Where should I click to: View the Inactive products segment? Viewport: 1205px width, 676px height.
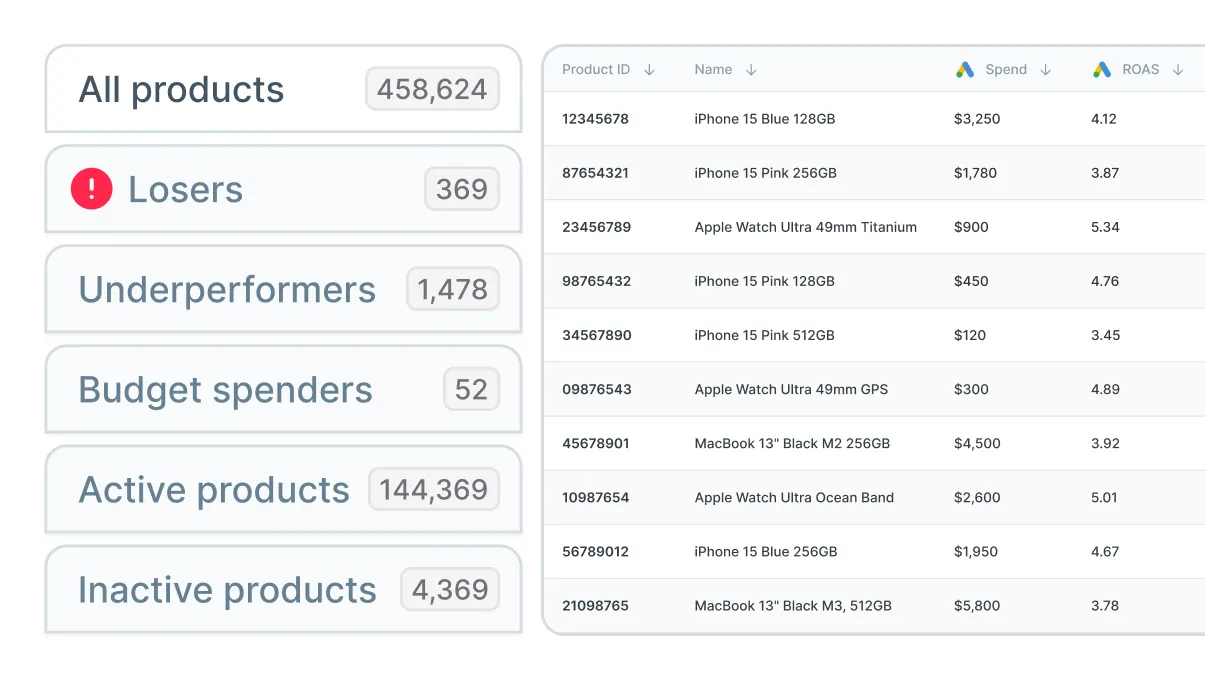click(284, 589)
